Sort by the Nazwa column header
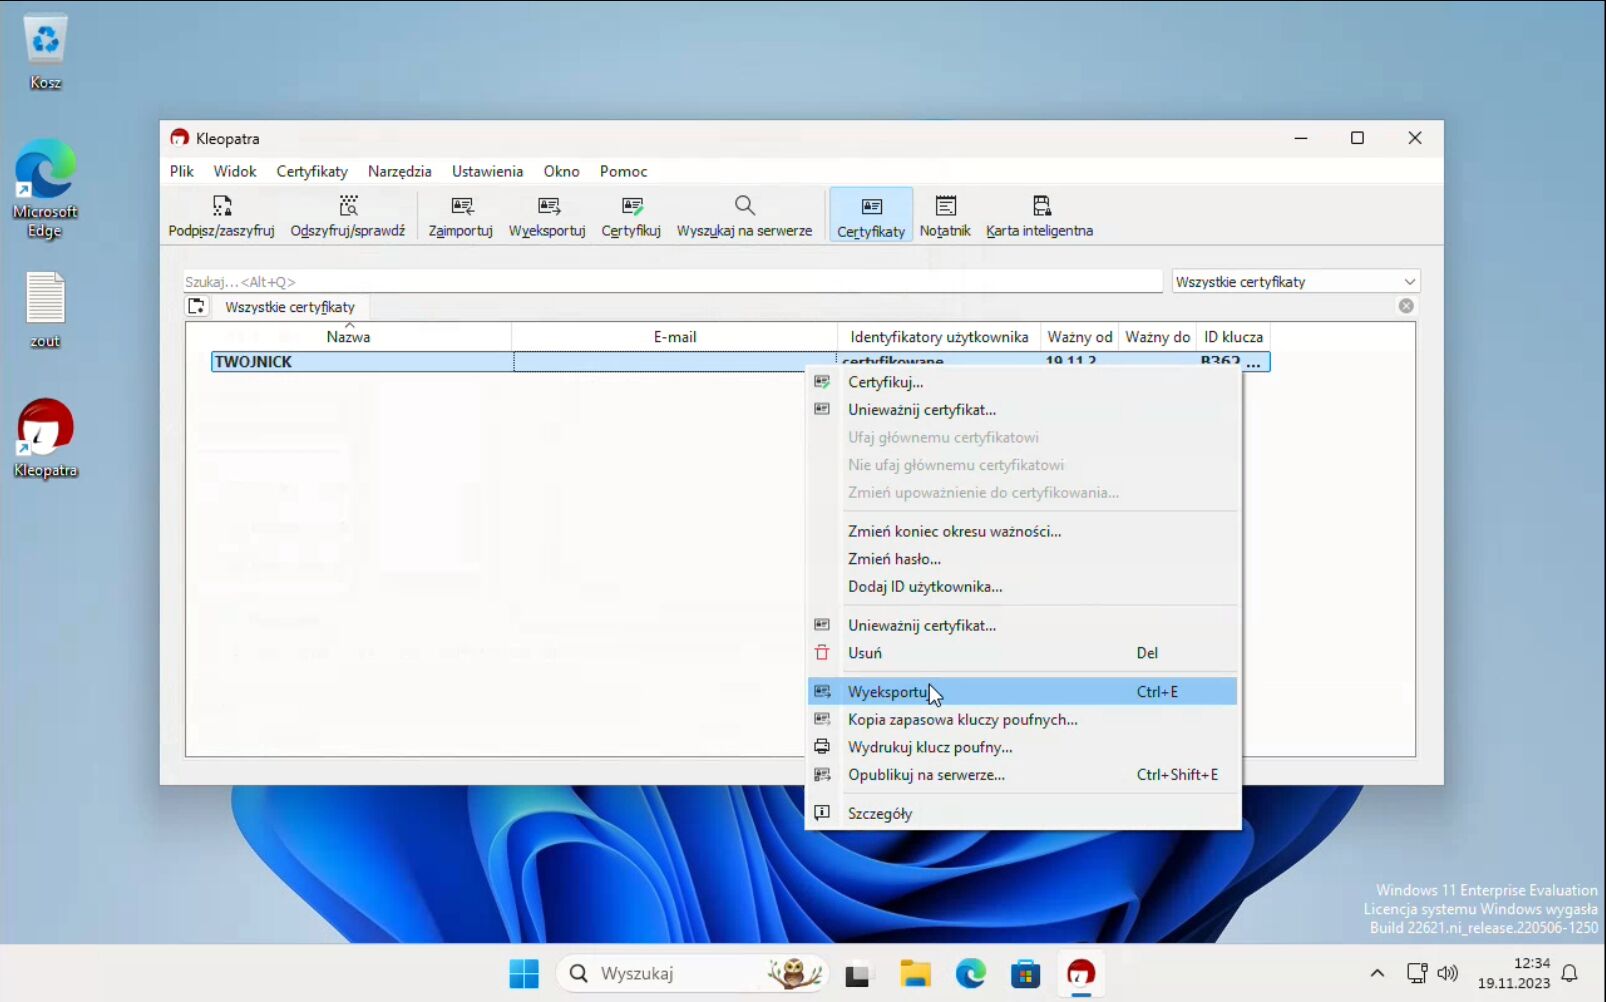The width and height of the screenshot is (1606, 1002). (348, 337)
